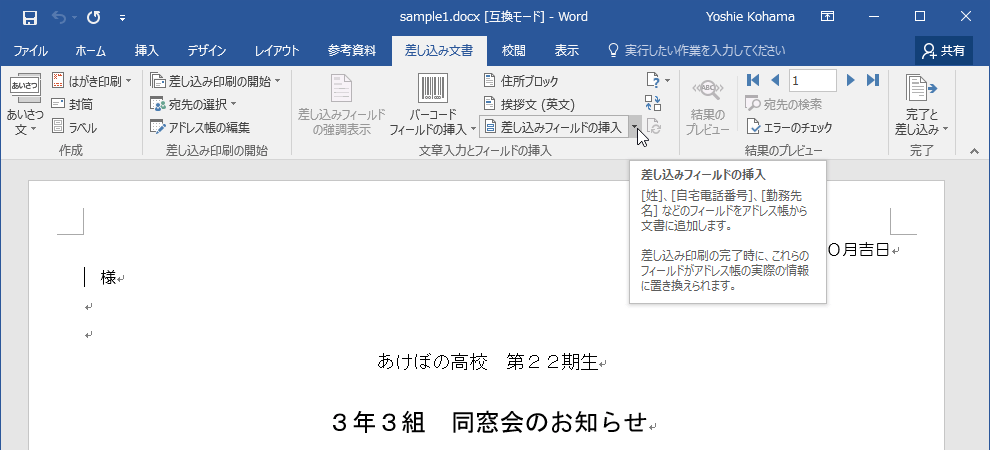Open 差し込み印刷の開始 dropdown button
This screenshot has height=450, width=990.
(x=215, y=81)
